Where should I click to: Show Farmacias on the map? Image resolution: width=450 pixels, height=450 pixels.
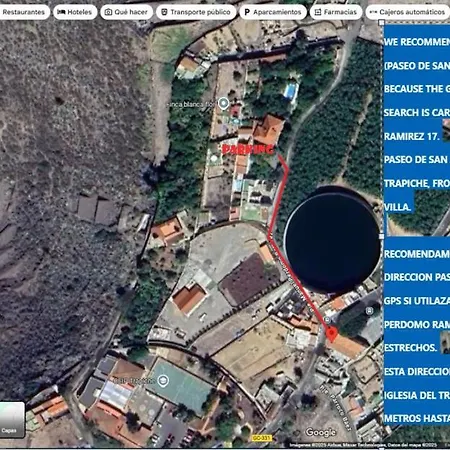click(336, 12)
